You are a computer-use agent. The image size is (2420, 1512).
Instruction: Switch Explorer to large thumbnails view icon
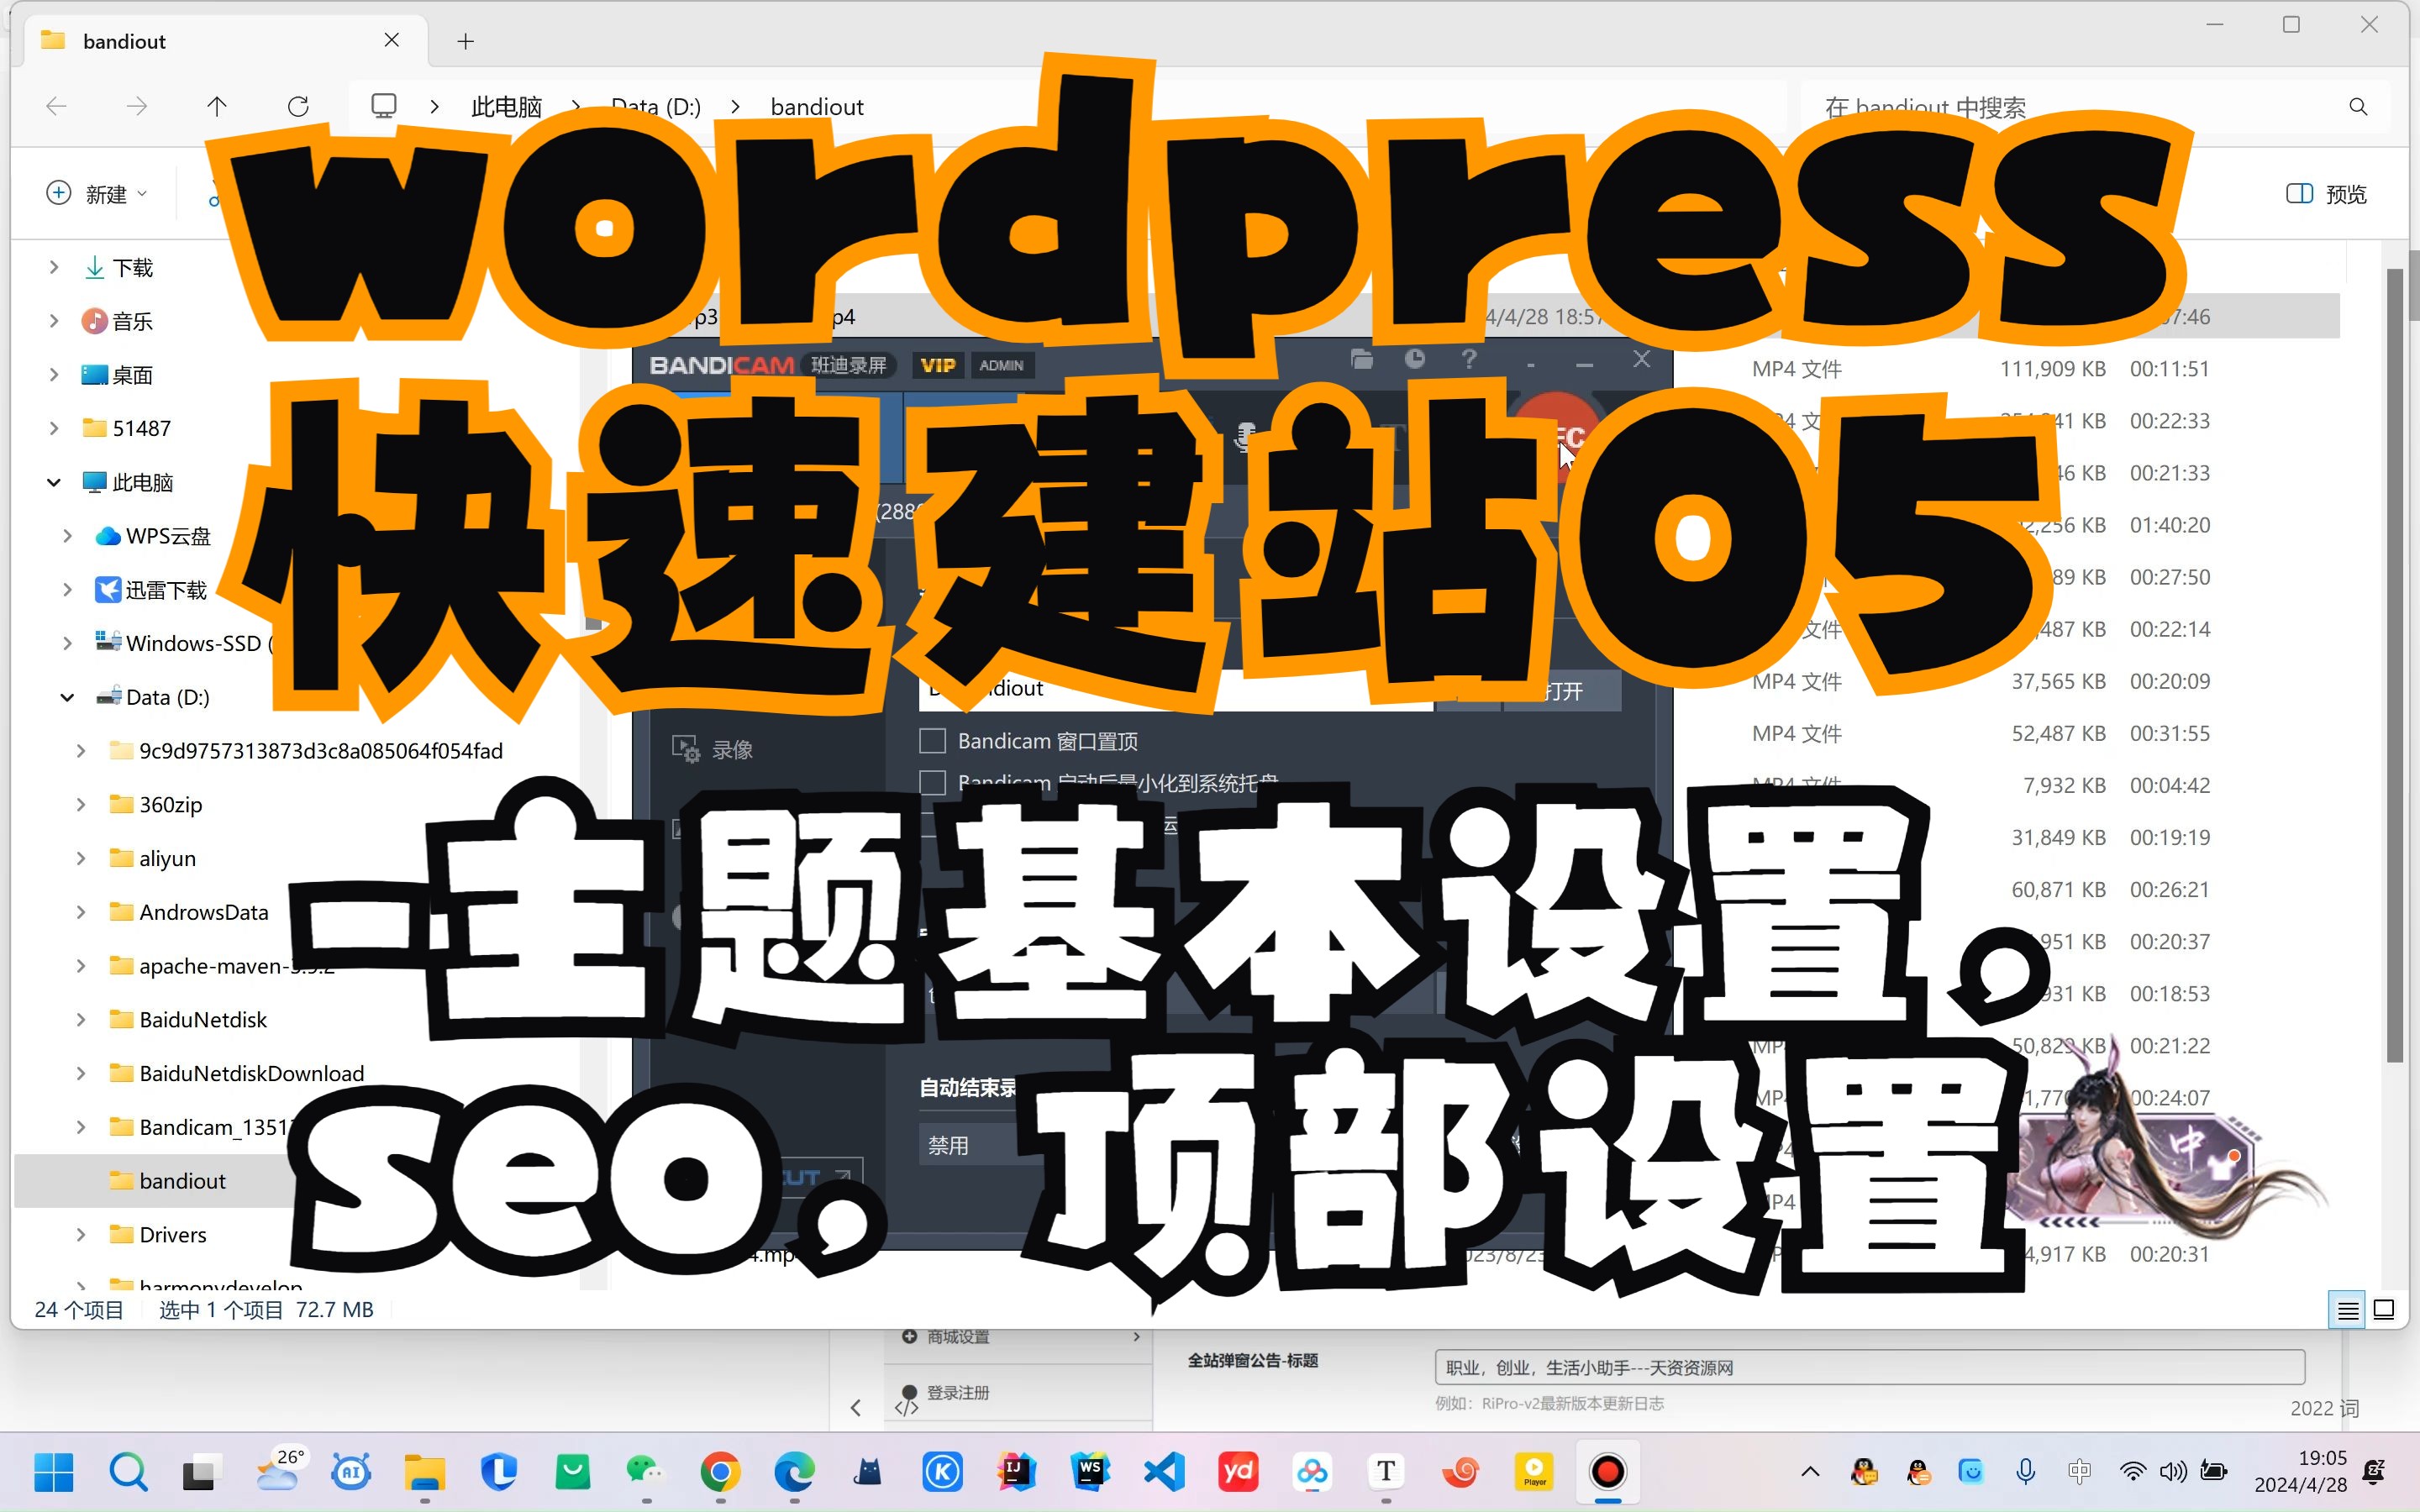coord(2384,1309)
